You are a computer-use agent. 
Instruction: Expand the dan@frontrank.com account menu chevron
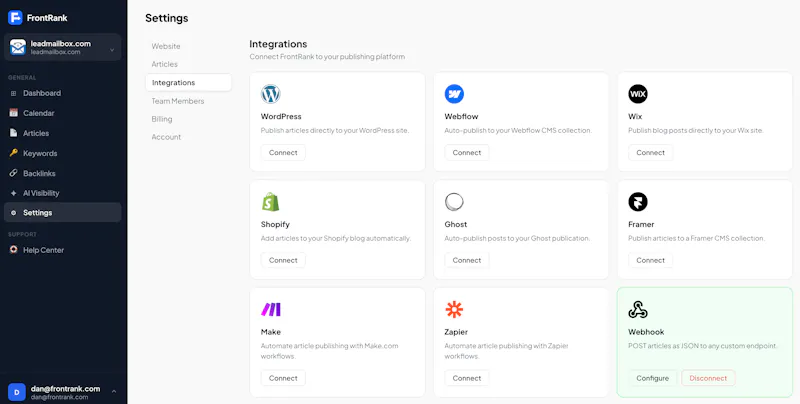pos(114,392)
